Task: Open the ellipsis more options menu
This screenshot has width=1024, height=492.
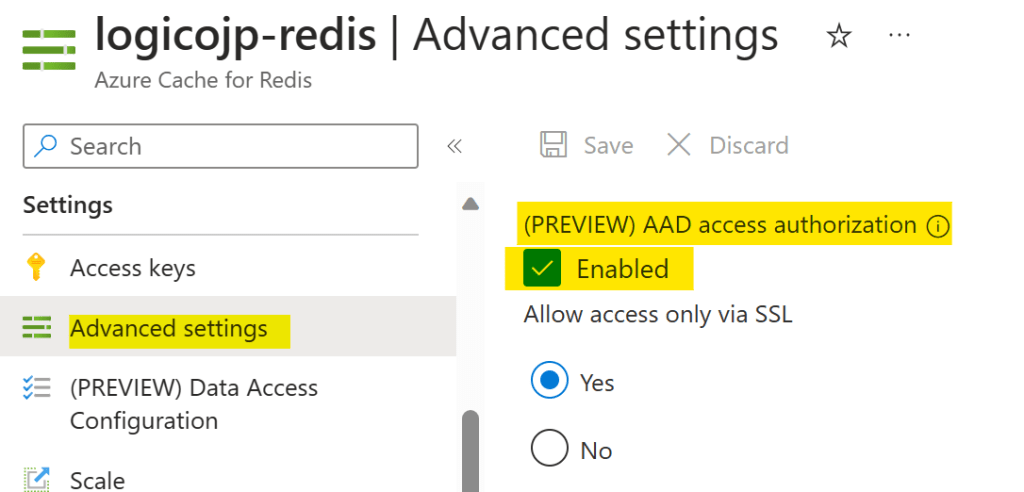Action: pyautogui.click(x=899, y=36)
